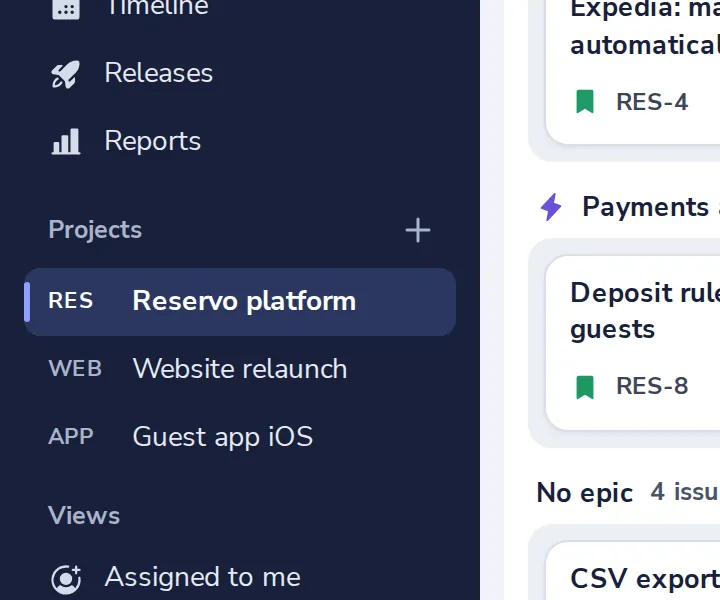Click the green bookmark icon beside RES-4

click(585, 101)
